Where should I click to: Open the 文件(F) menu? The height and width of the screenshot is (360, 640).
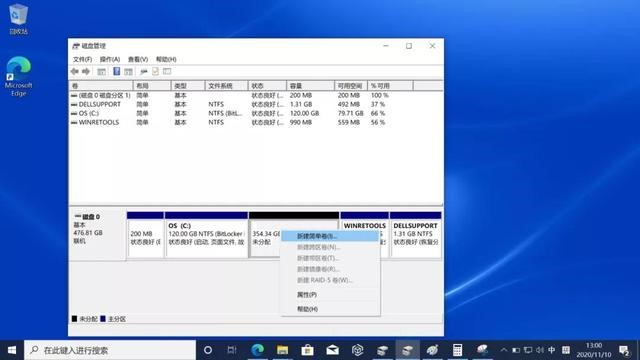[82, 59]
